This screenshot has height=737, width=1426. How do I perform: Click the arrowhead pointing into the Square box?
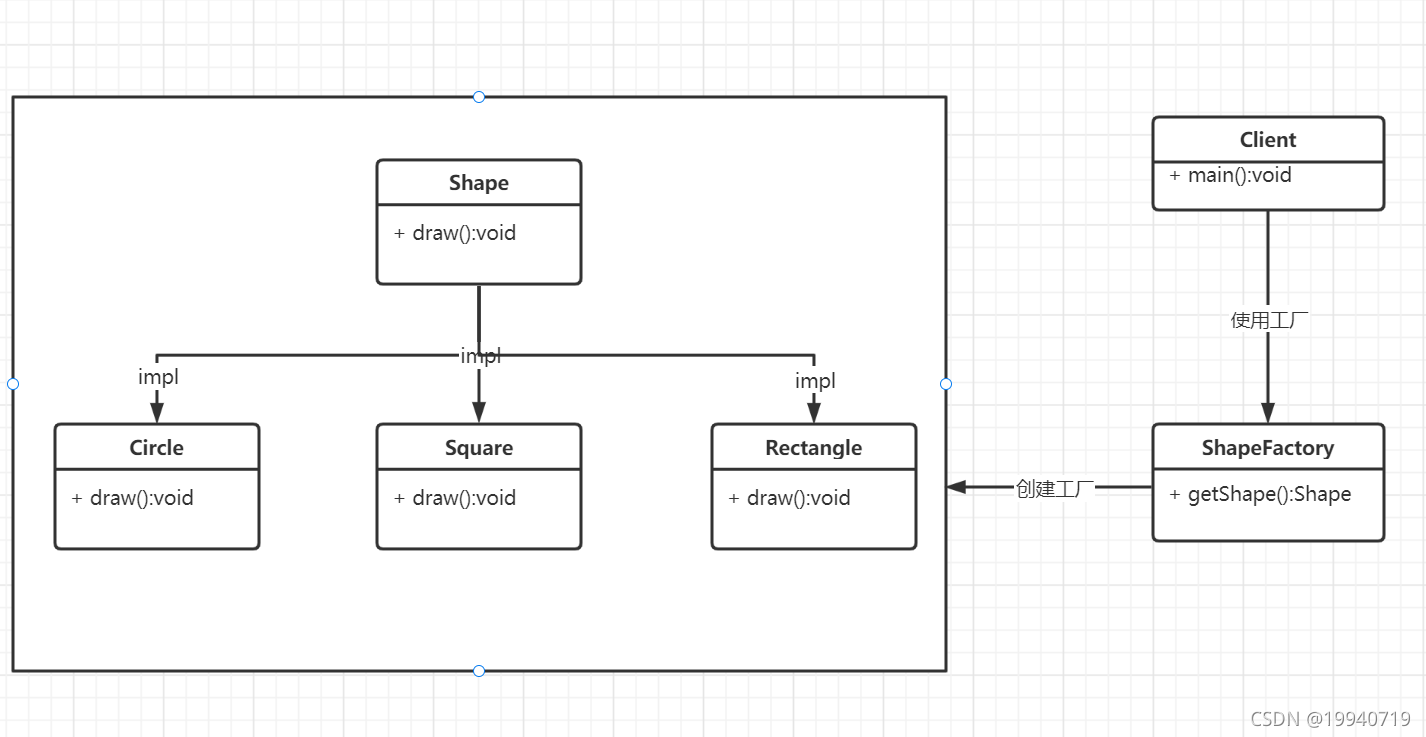(479, 412)
